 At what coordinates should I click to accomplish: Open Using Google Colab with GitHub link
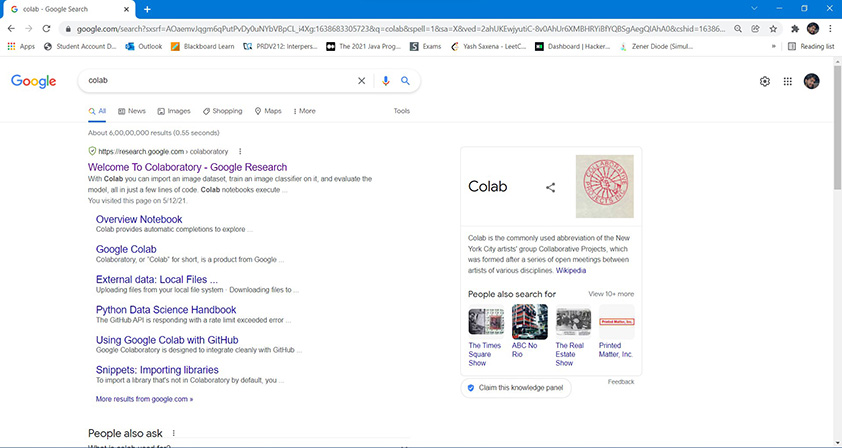(167, 340)
